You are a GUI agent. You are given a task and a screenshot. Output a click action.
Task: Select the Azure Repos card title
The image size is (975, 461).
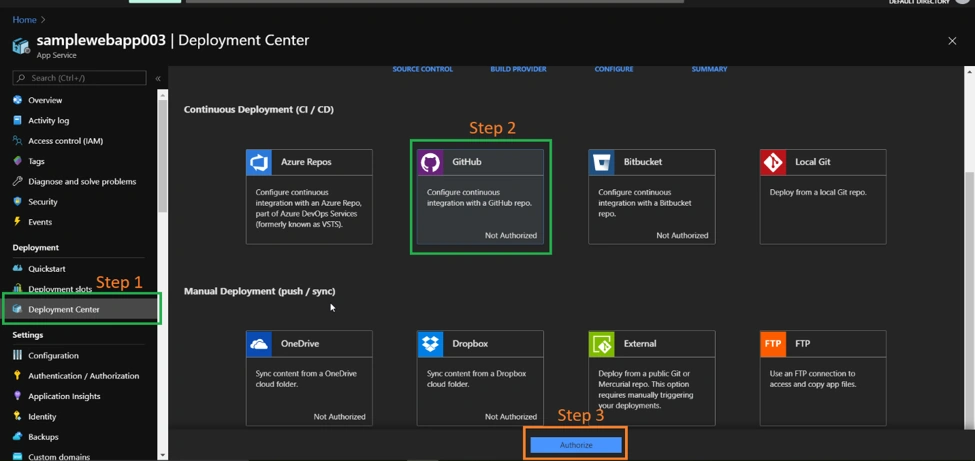click(306, 162)
